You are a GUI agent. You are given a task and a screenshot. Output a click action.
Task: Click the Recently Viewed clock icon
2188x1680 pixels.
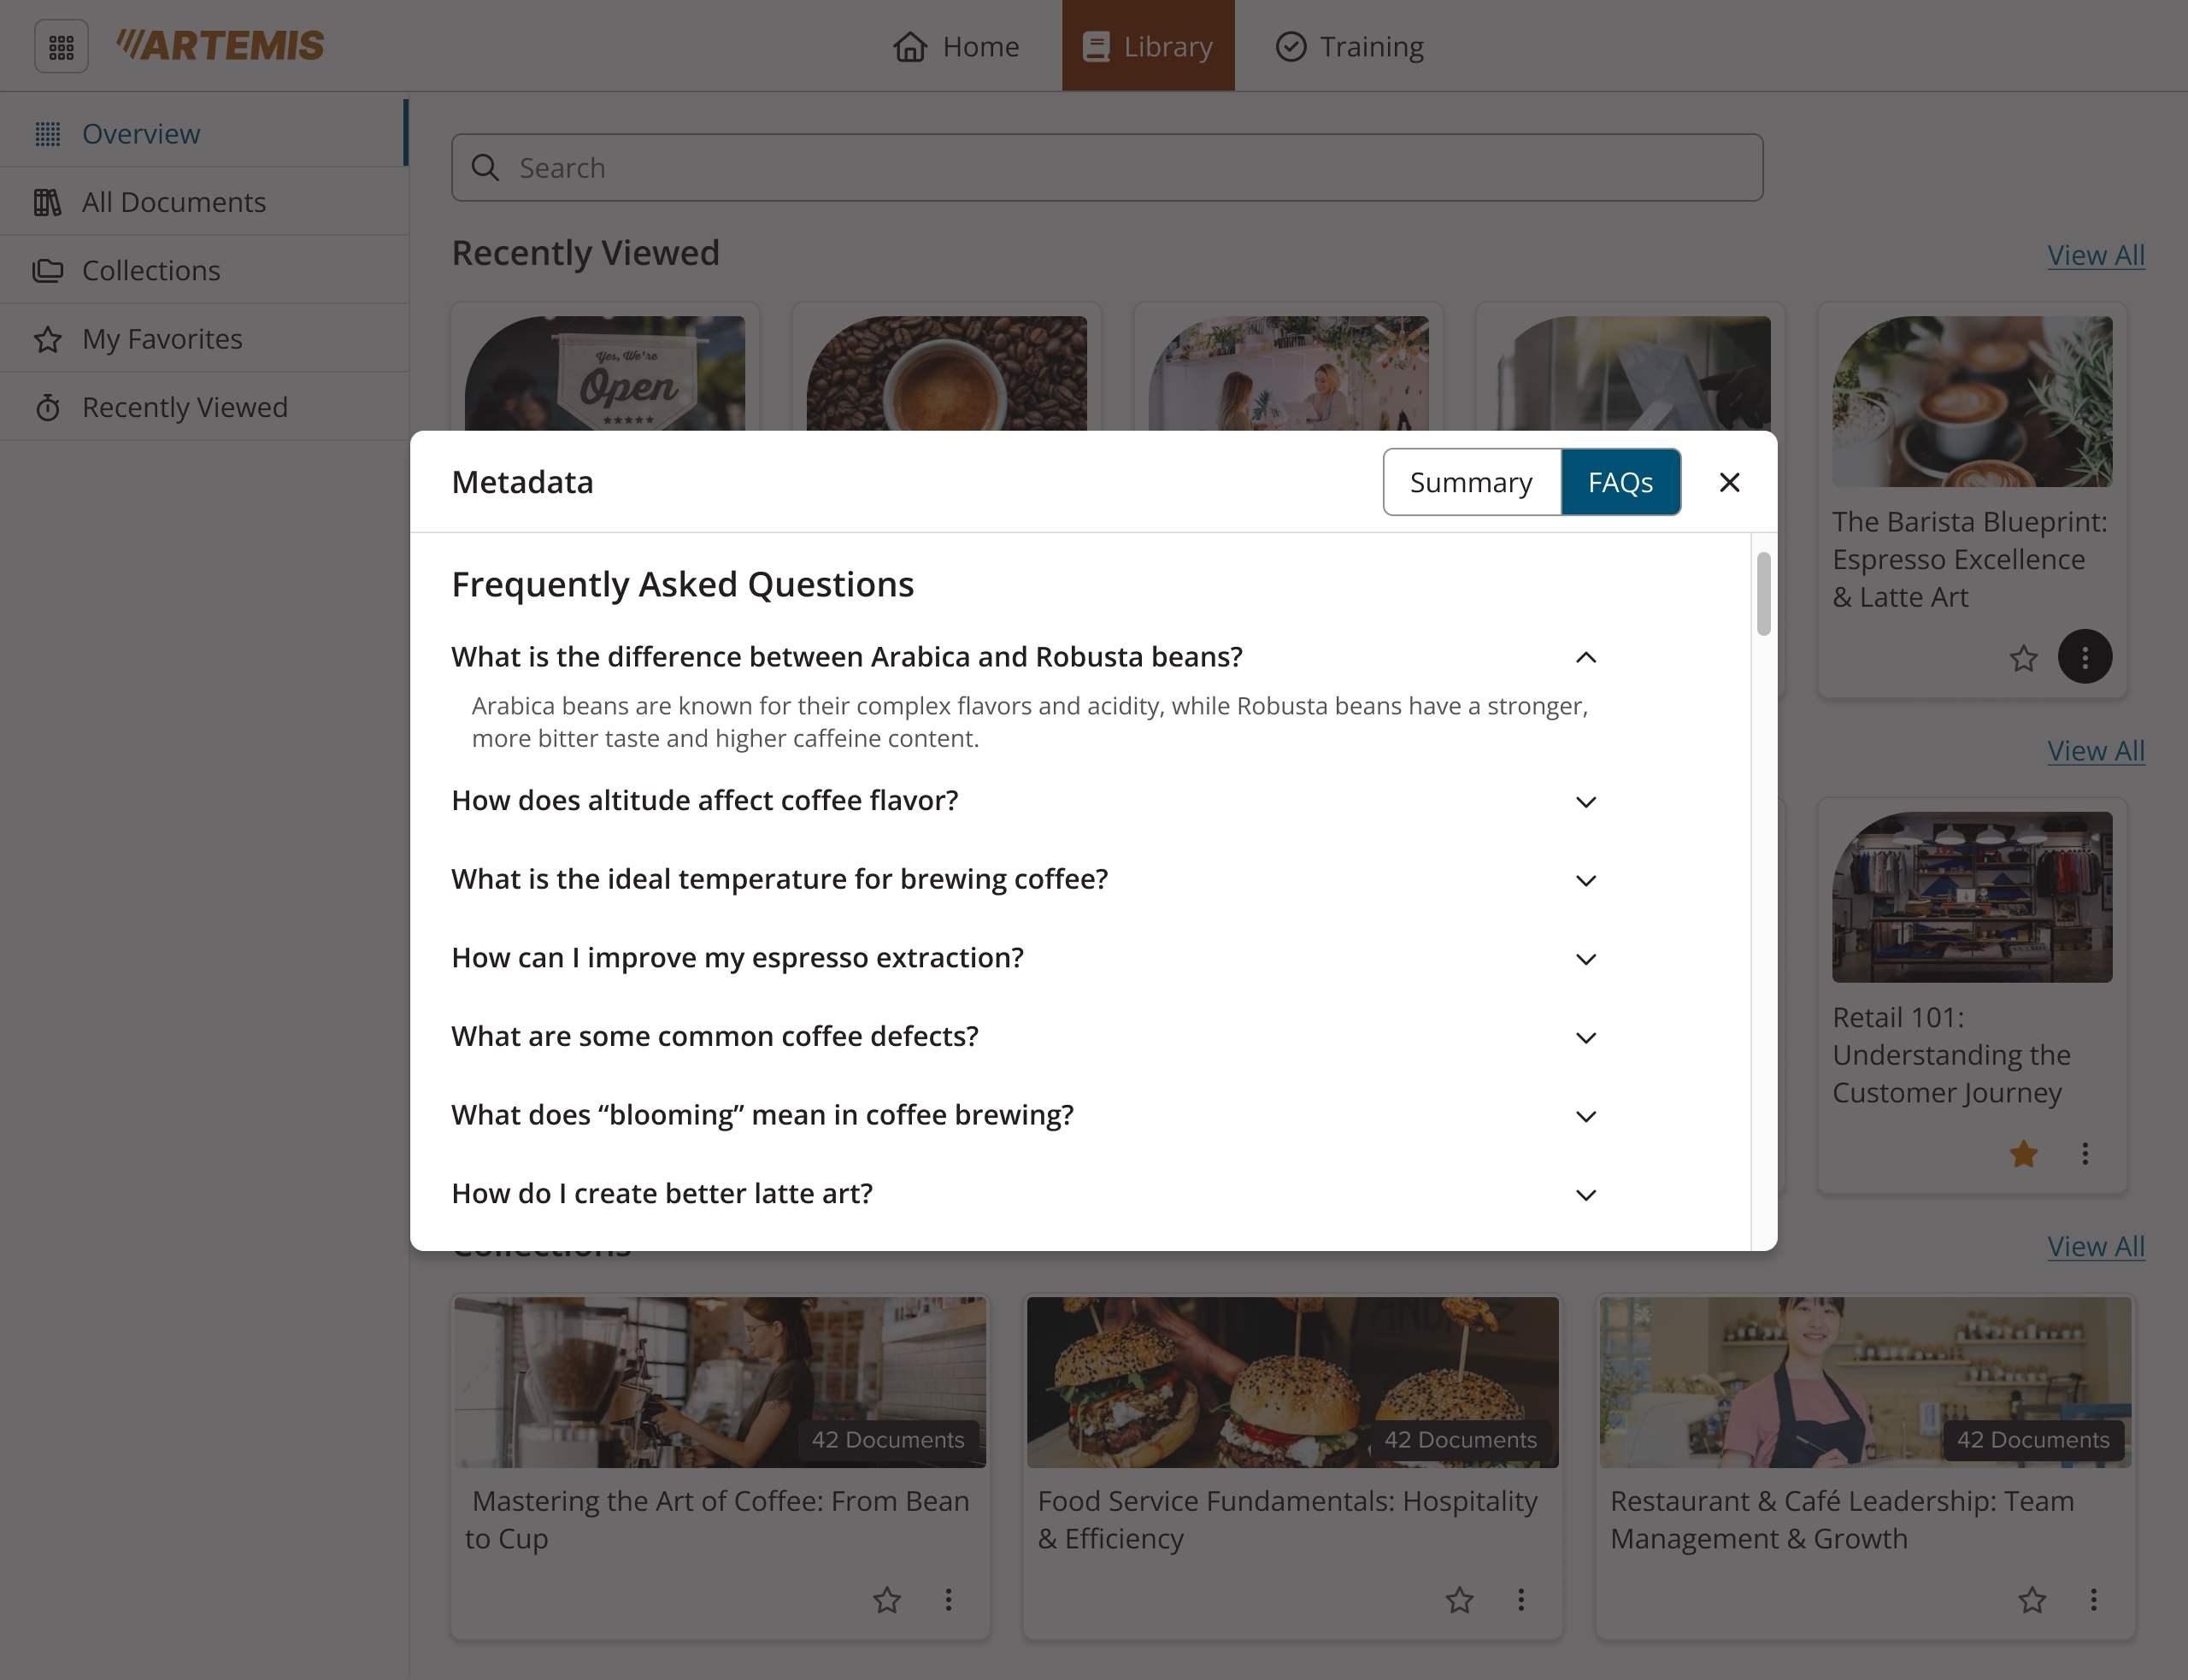pyautogui.click(x=48, y=407)
